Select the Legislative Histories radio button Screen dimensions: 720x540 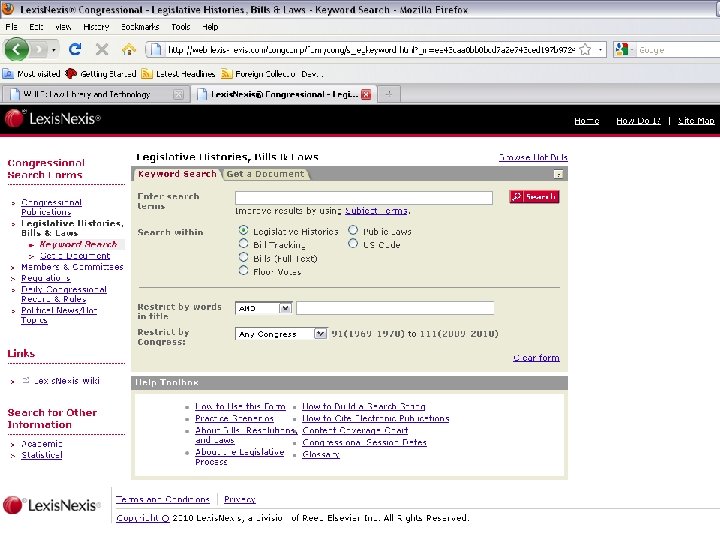[243, 230]
